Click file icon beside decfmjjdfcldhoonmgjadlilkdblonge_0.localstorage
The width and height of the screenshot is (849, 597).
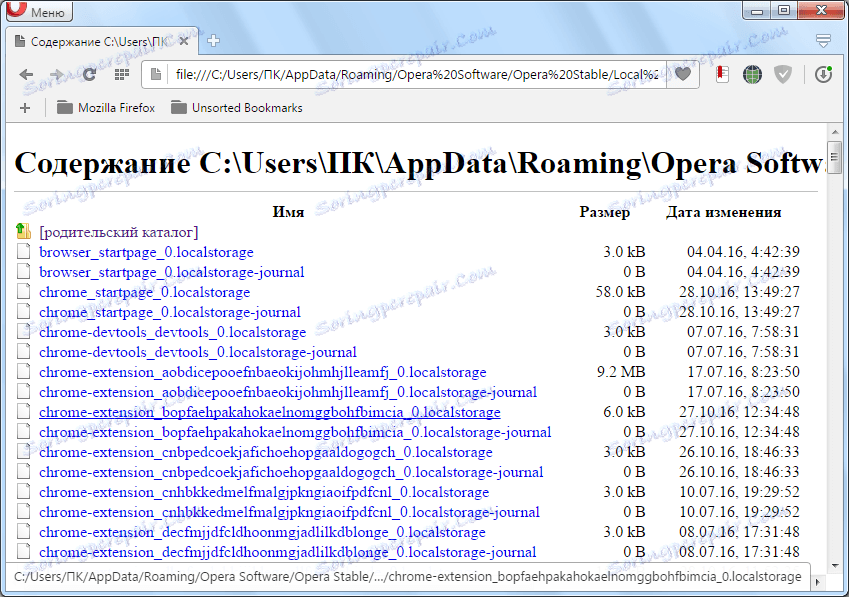[23, 532]
